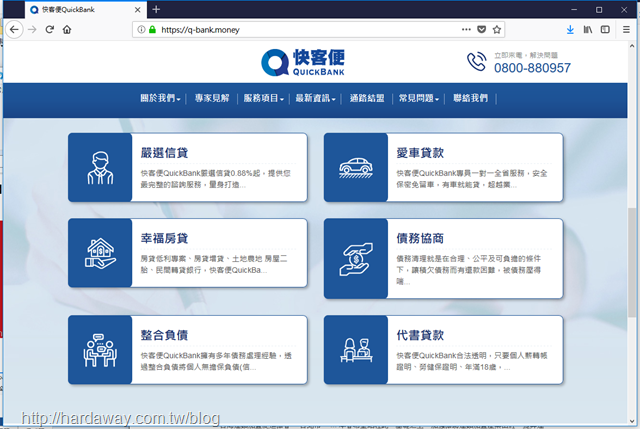The height and width of the screenshot is (429, 640).
Task: Open the 債務協商 heading link
Action: point(420,238)
